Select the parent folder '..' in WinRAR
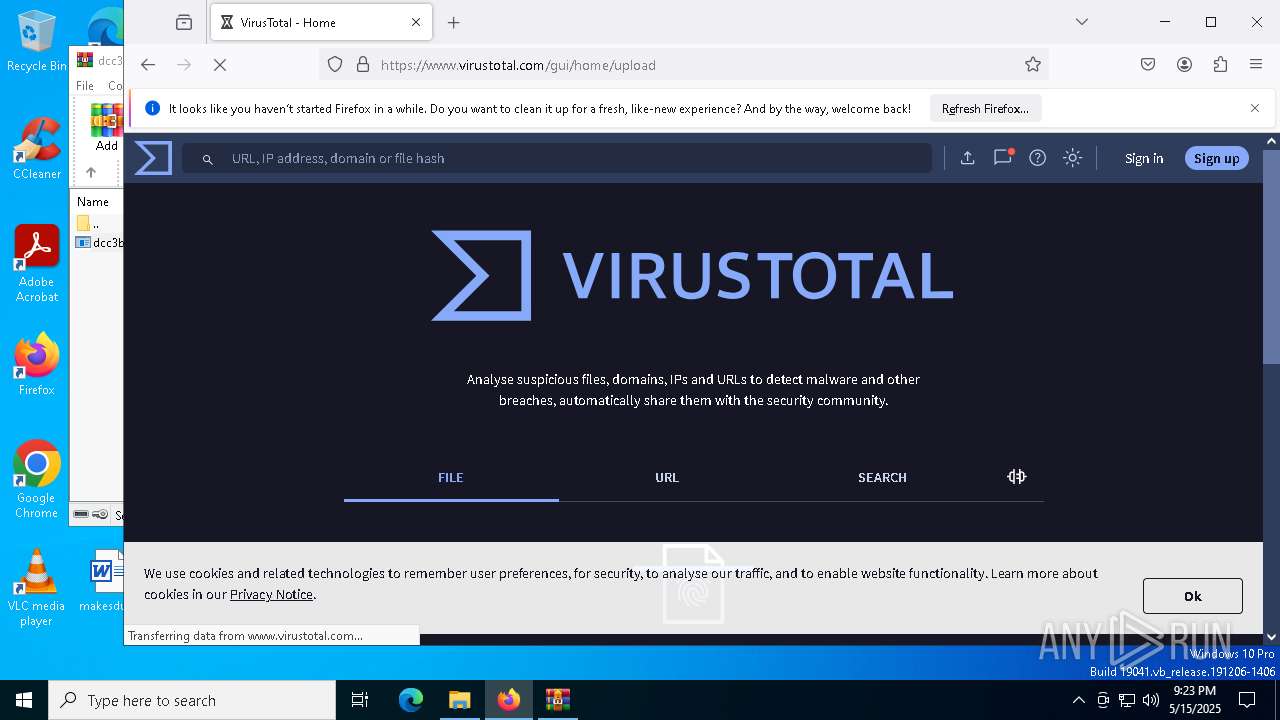 89,223
